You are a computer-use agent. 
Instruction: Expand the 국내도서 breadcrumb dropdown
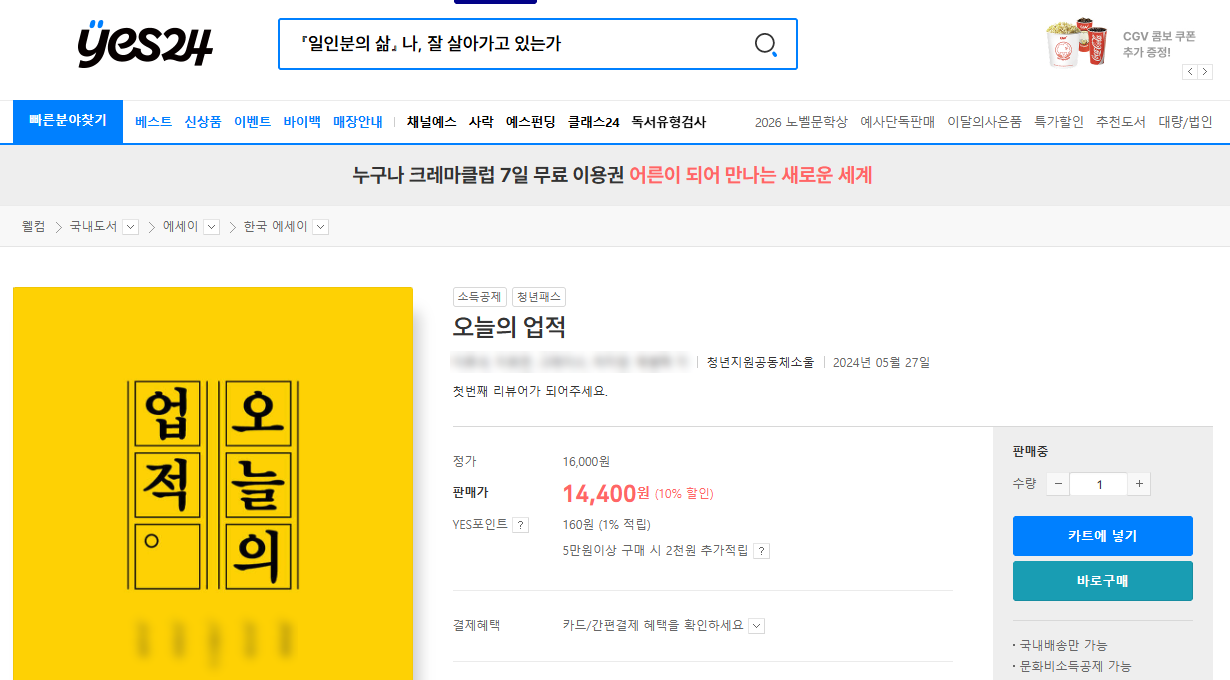click(130, 227)
